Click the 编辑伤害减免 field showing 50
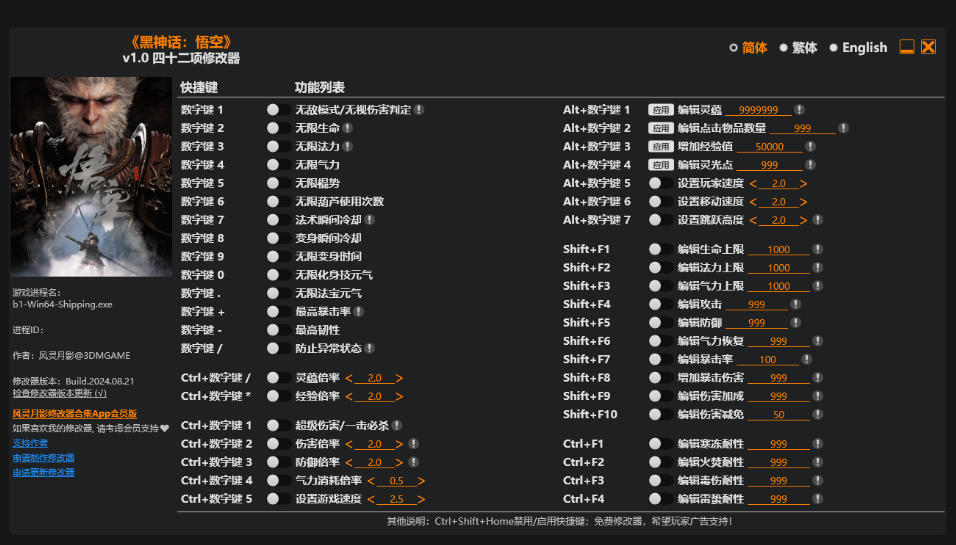956x545 pixels. (x=779, y=415)
